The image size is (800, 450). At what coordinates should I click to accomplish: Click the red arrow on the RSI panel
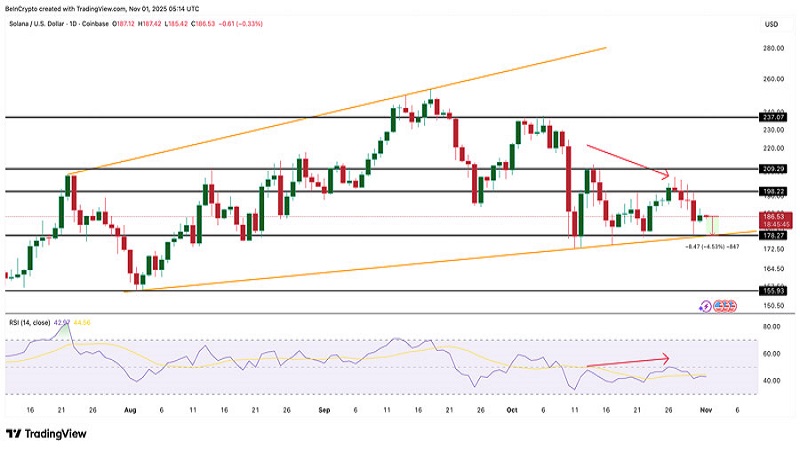point(627,362)
